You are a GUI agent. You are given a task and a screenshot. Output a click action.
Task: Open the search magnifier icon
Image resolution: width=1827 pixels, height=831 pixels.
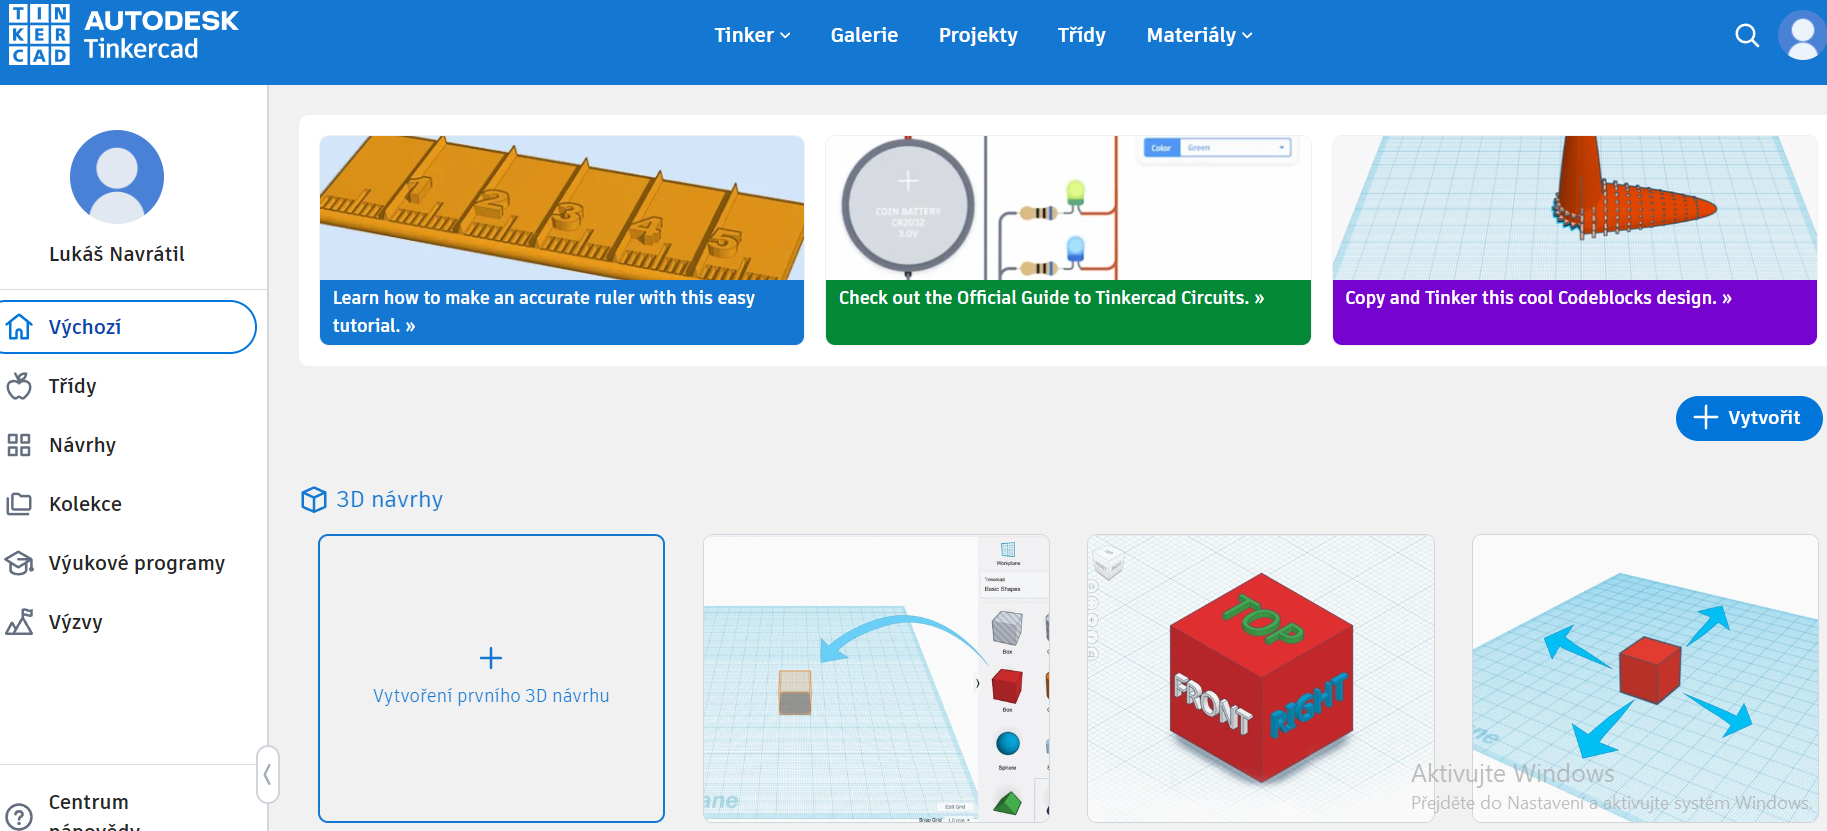[x=1747, y=36]
